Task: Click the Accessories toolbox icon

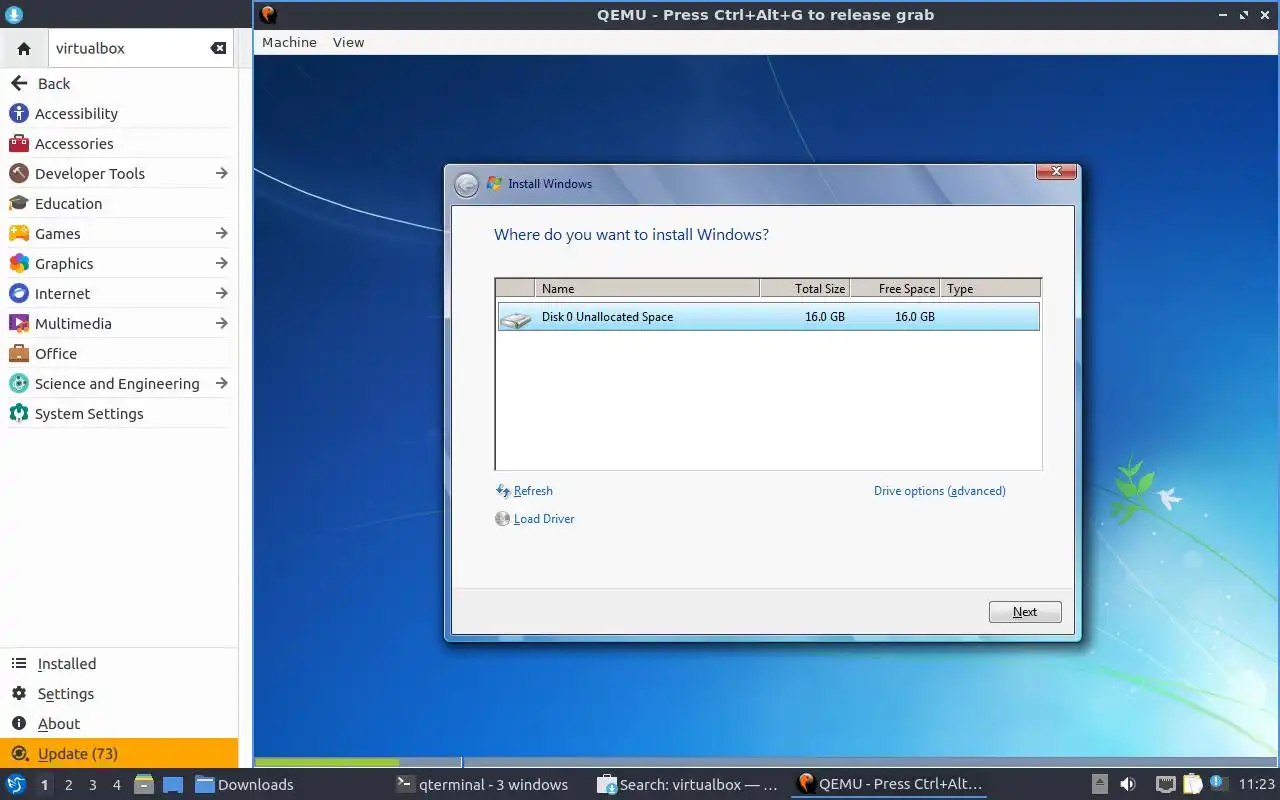Action: click(x=18, y=144)
